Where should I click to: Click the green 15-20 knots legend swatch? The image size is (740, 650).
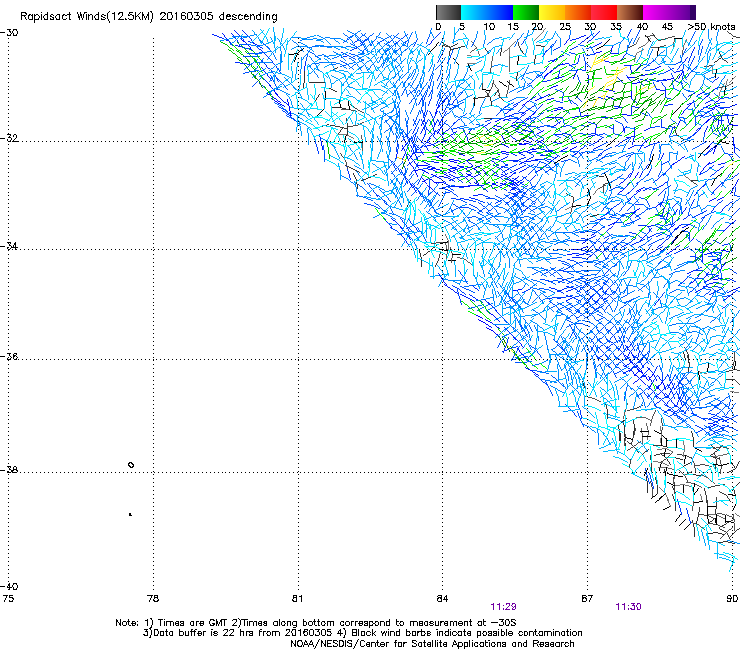[x=526, y=12]
